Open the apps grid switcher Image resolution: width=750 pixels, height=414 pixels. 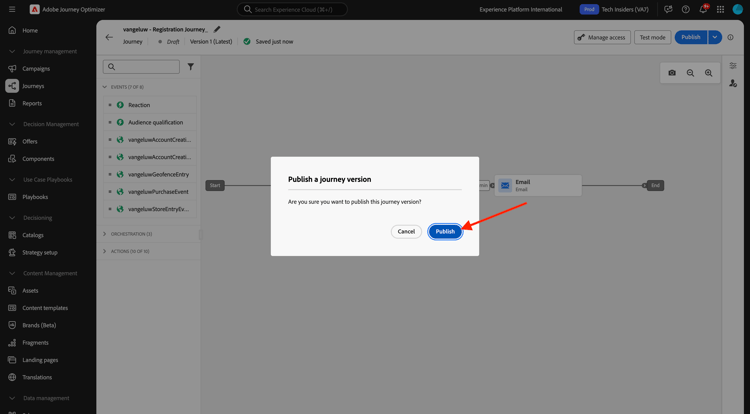[x=720, y=9]
